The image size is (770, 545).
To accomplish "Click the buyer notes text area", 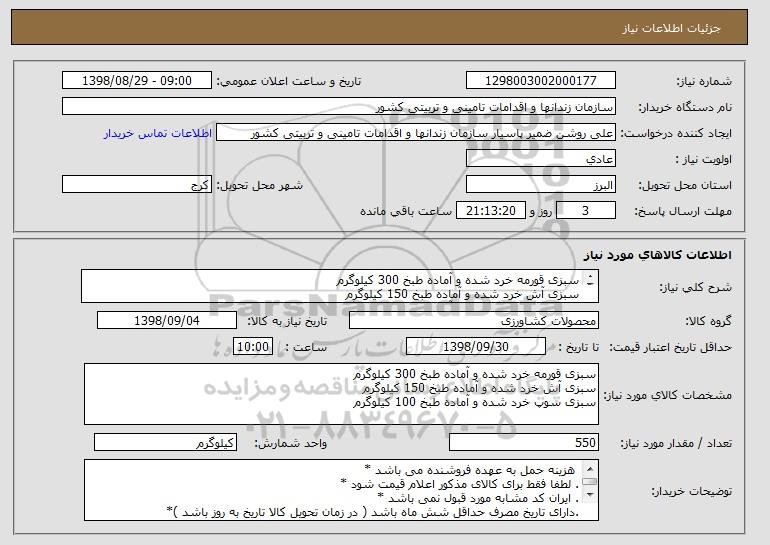I will click(x=341, y=490).
